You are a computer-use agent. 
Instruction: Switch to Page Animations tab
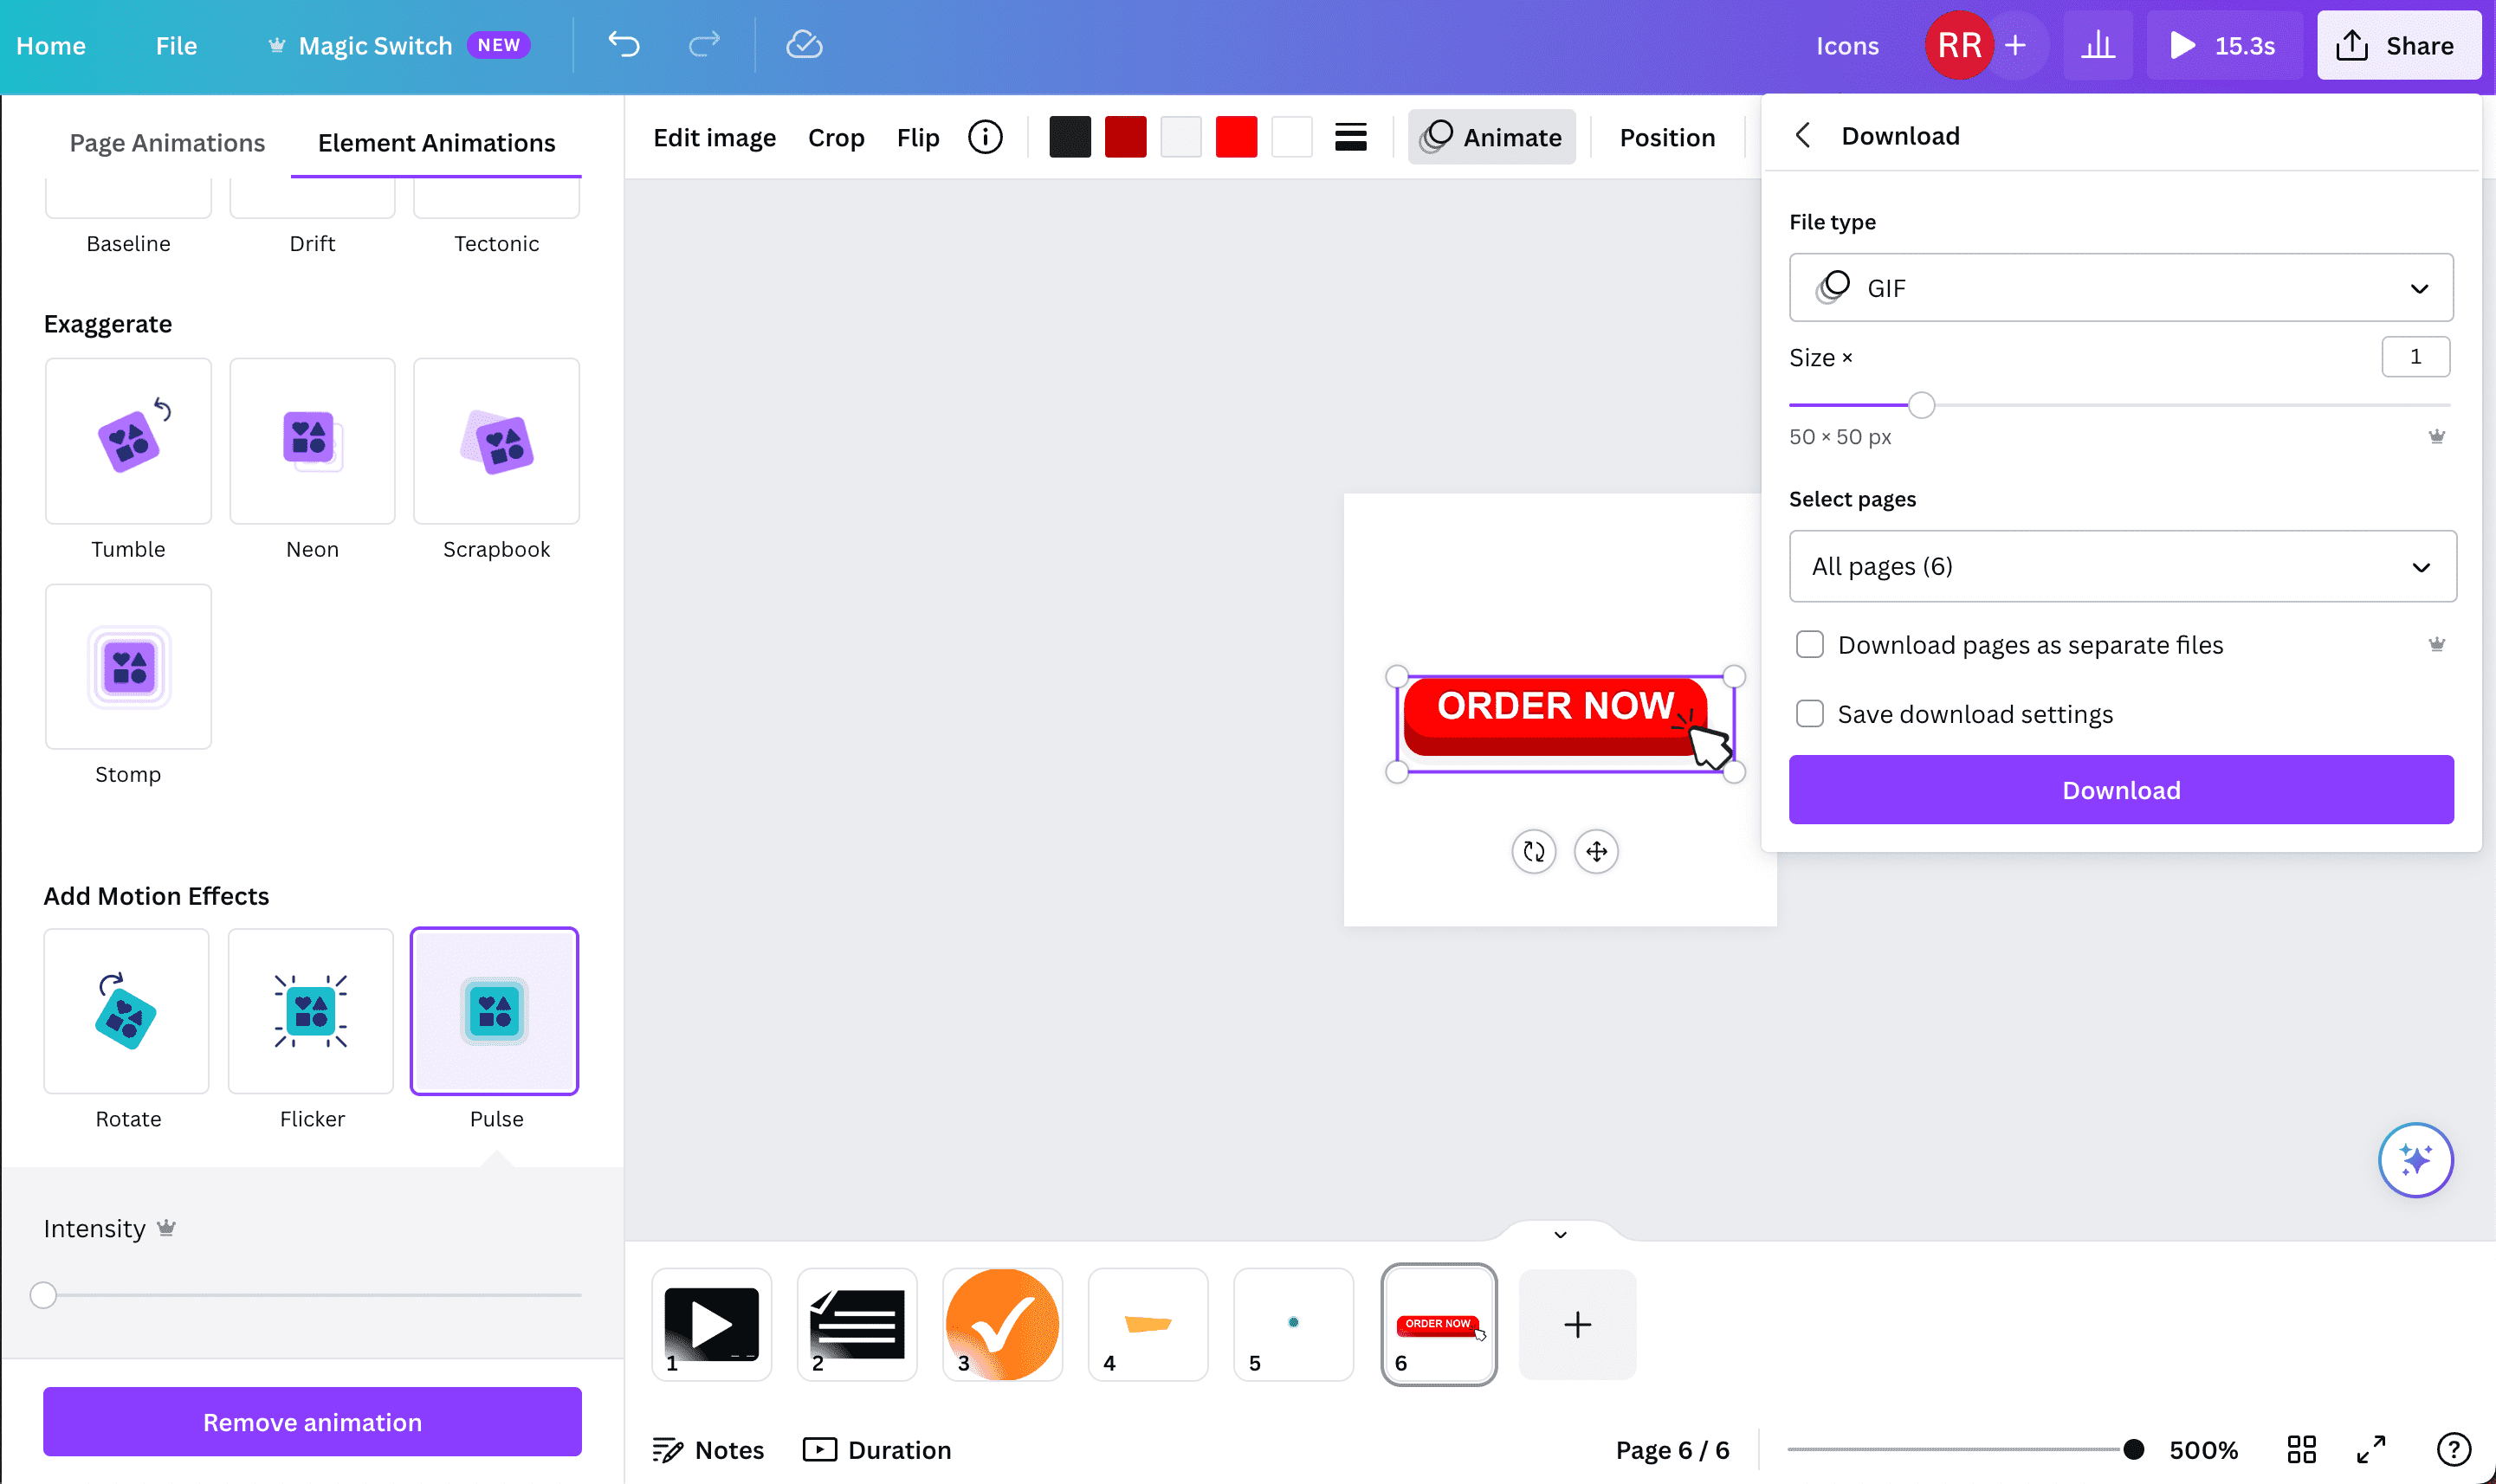pyautogui.click(x=167, y=143)
